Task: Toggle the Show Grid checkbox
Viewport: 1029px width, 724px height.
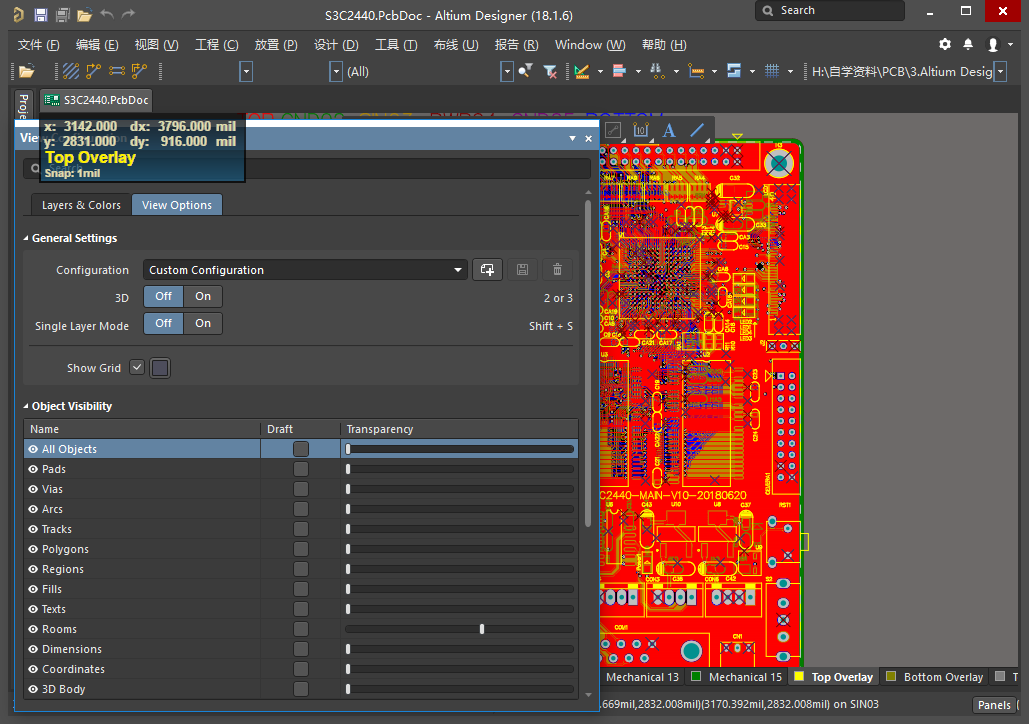Action: (136, 368)
